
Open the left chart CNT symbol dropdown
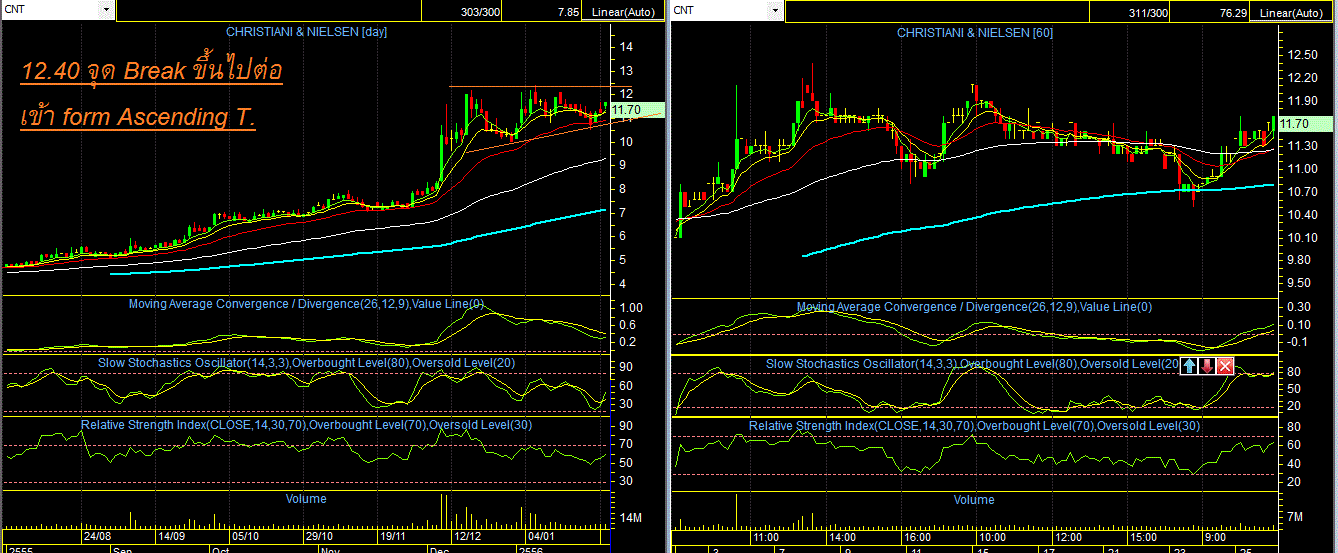106,10
